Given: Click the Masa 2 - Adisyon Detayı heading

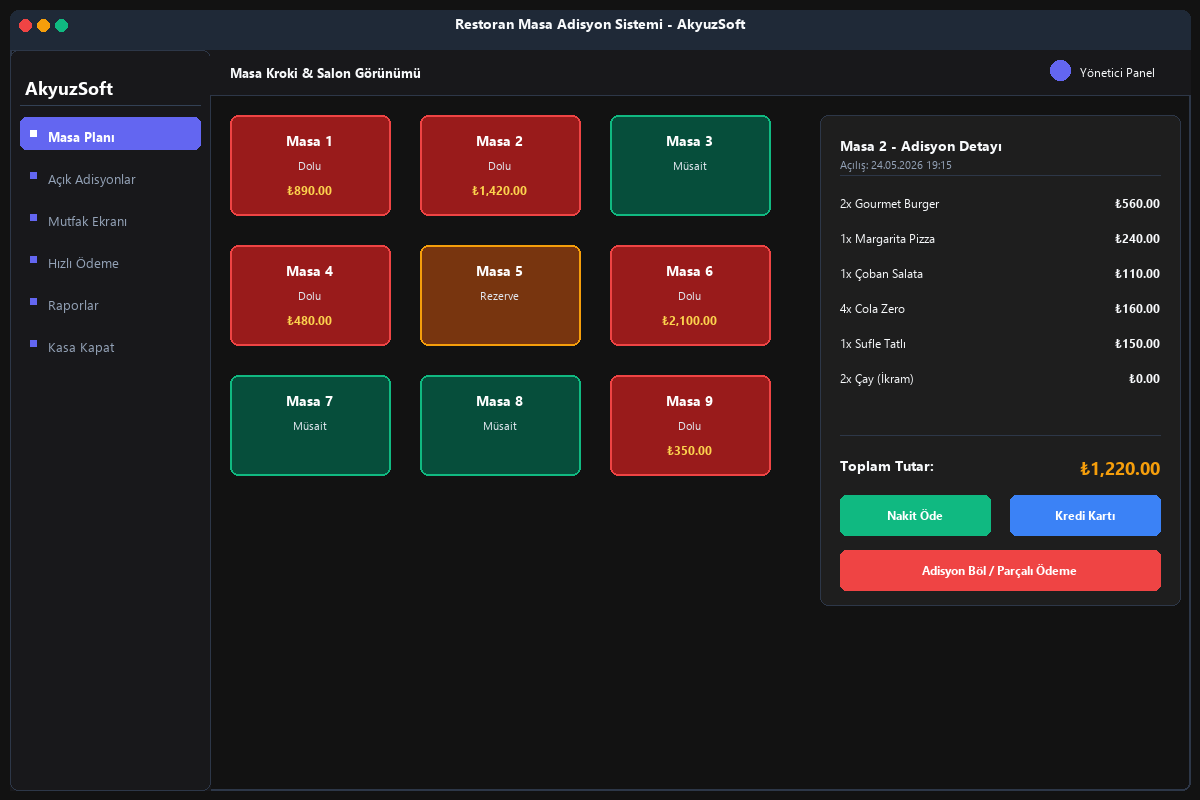Looking at the screenshot, I should (x=921, y=147).
